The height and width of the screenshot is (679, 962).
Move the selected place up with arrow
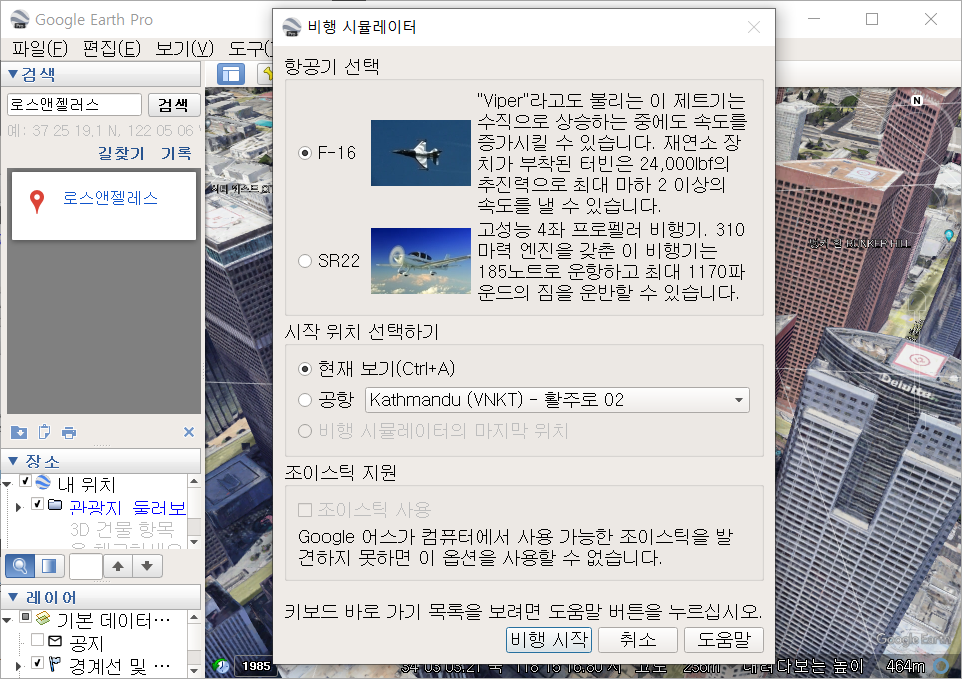tap(118, 566)
